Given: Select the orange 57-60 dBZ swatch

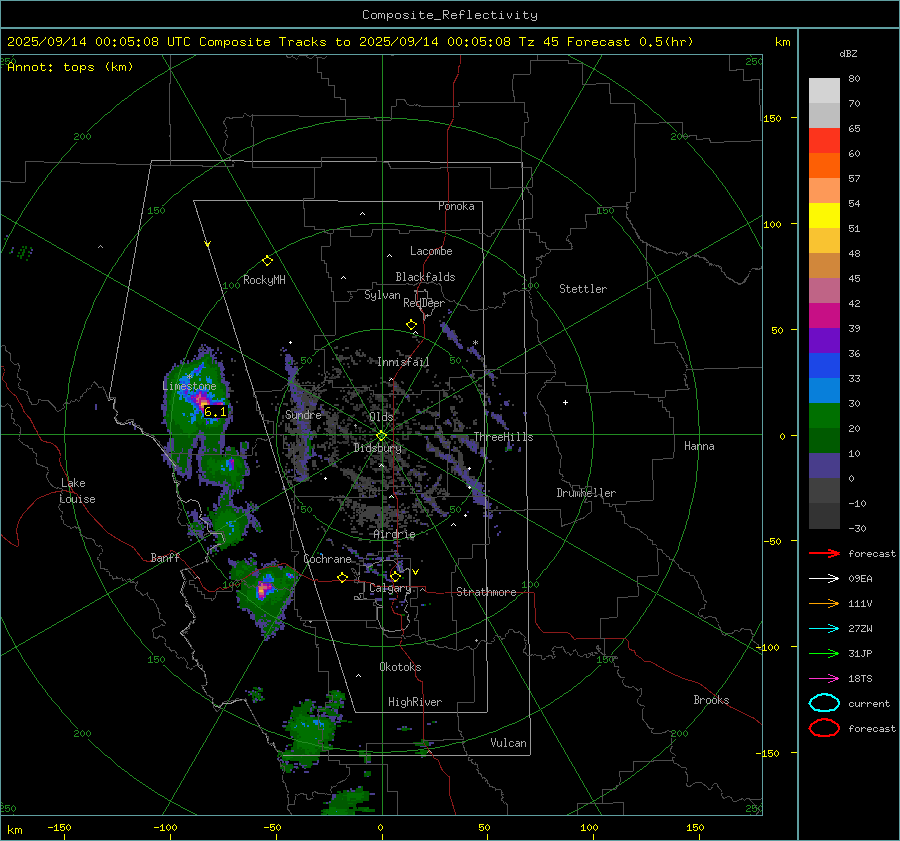Looking at the screenshot, I should (x=824, y=166).
